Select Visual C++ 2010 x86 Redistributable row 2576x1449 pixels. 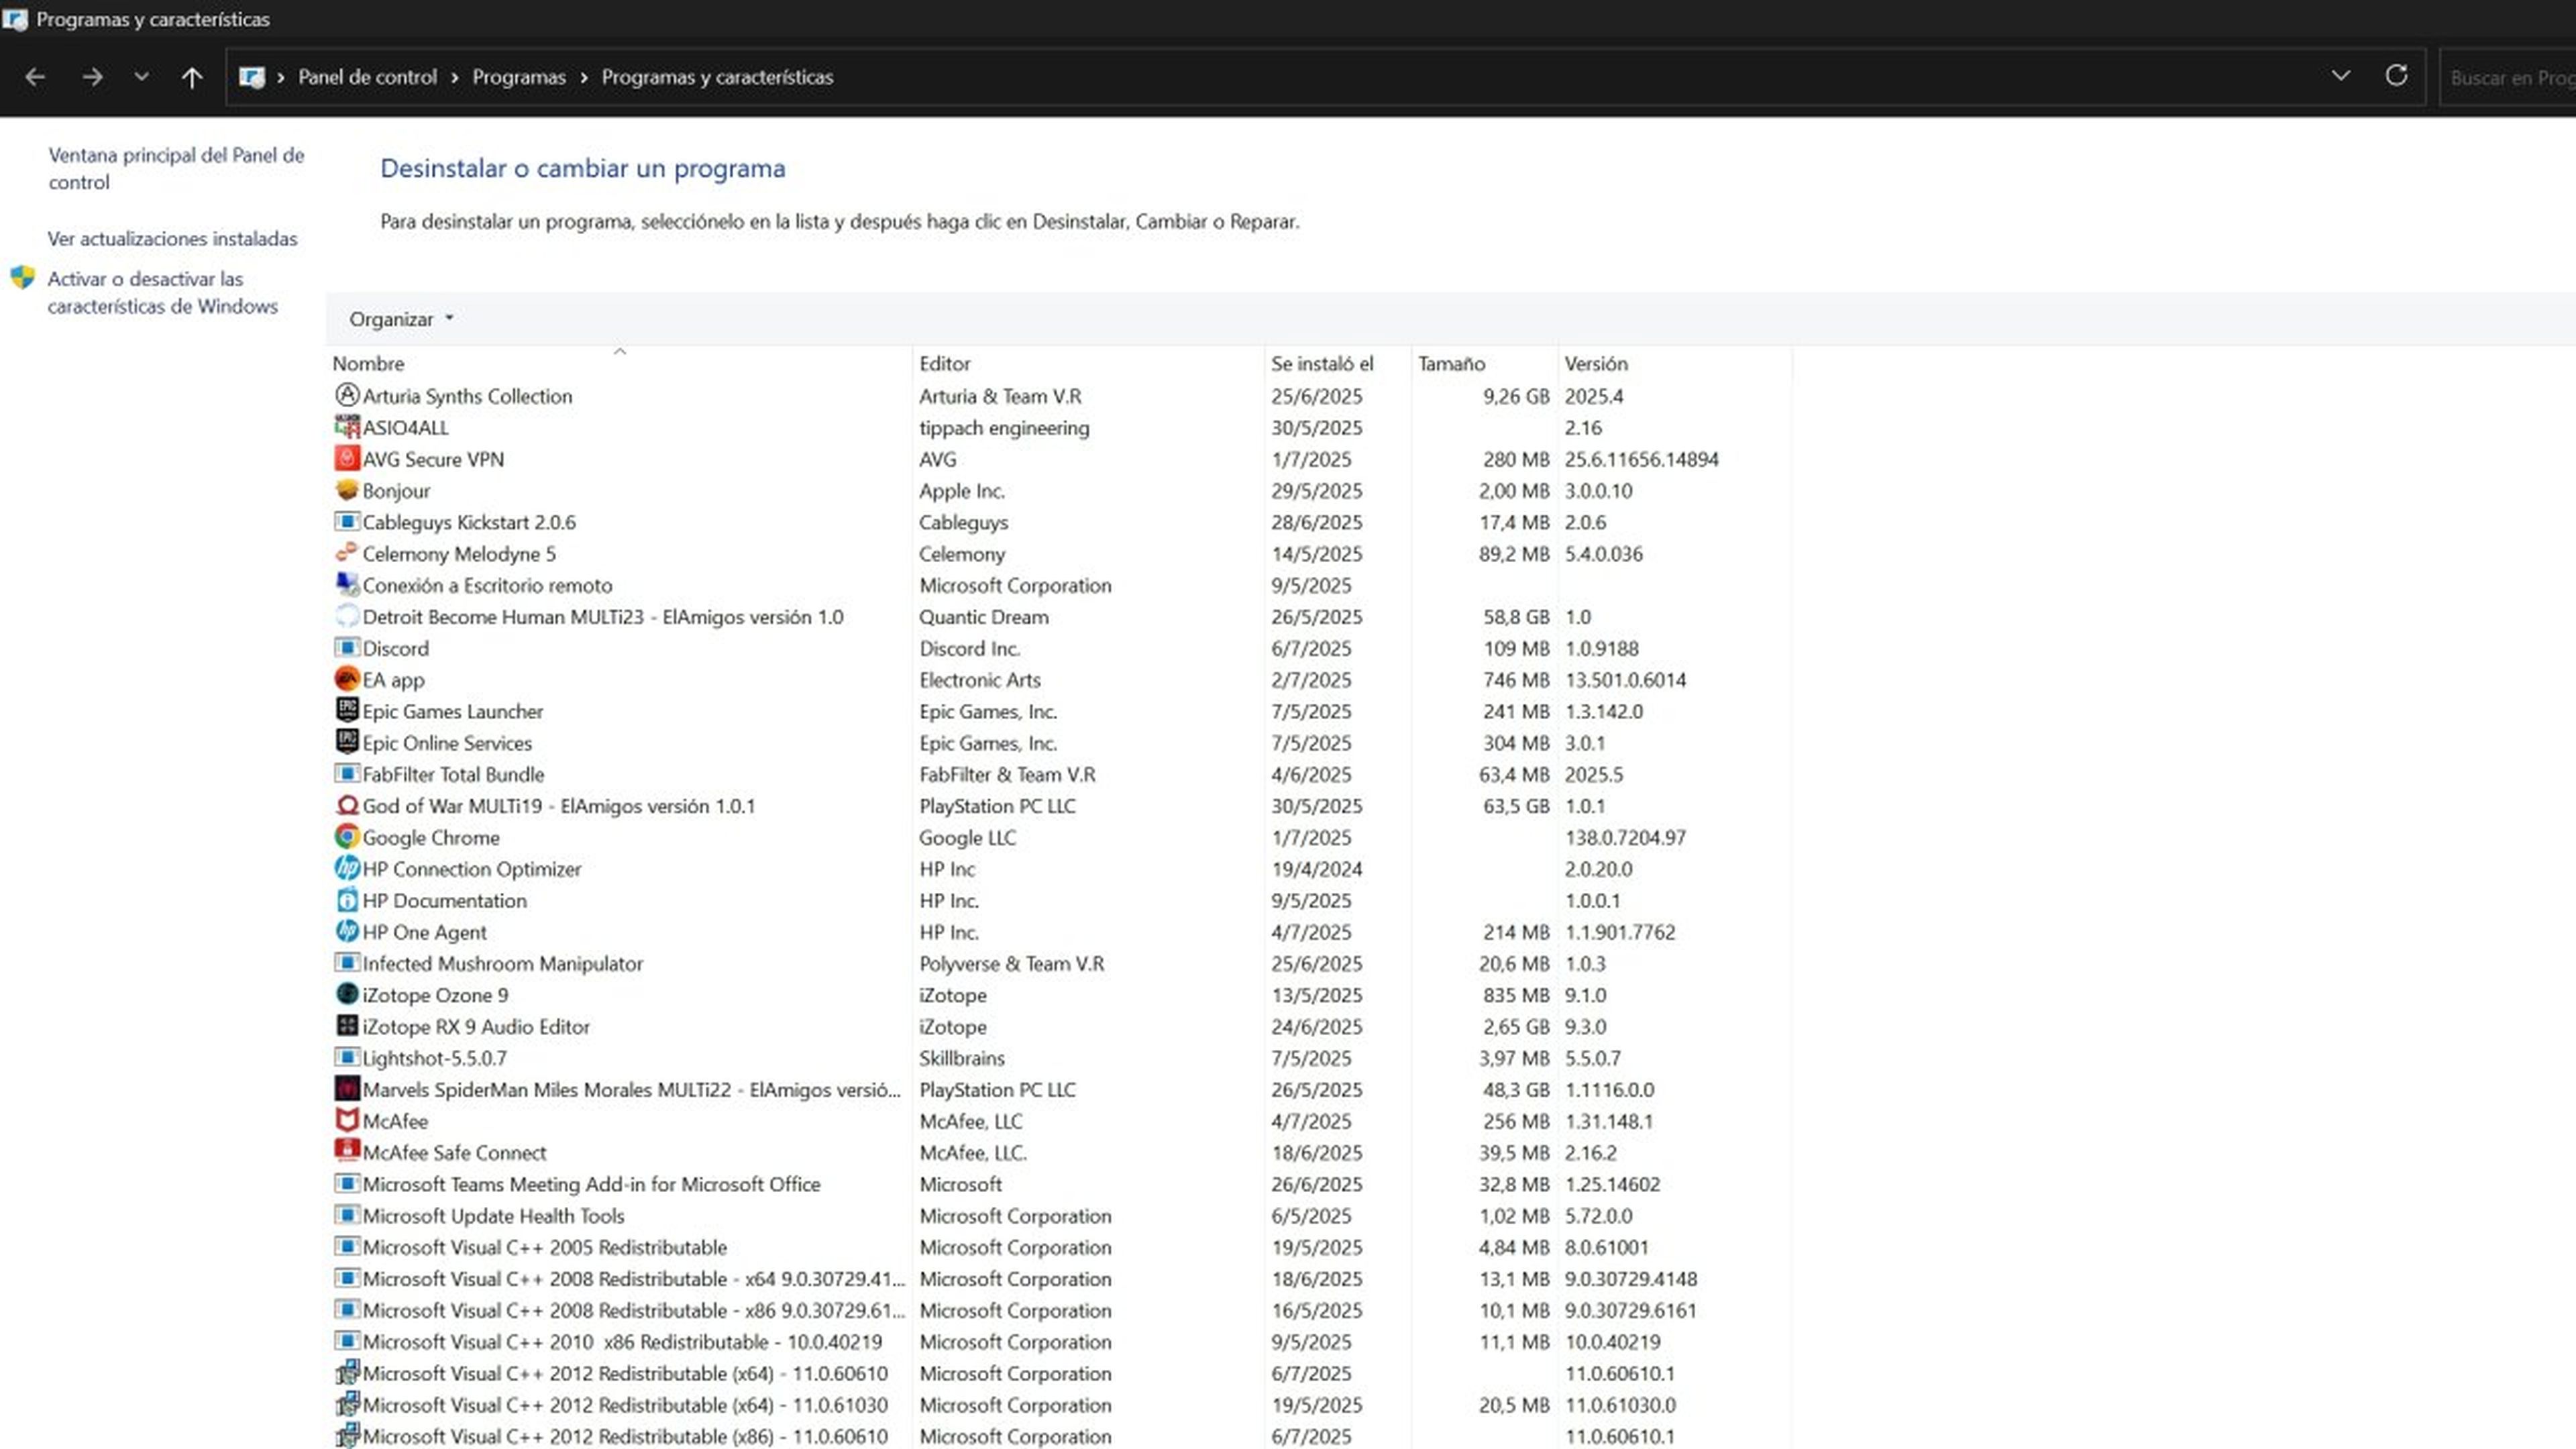[x=1060, y=1341]
